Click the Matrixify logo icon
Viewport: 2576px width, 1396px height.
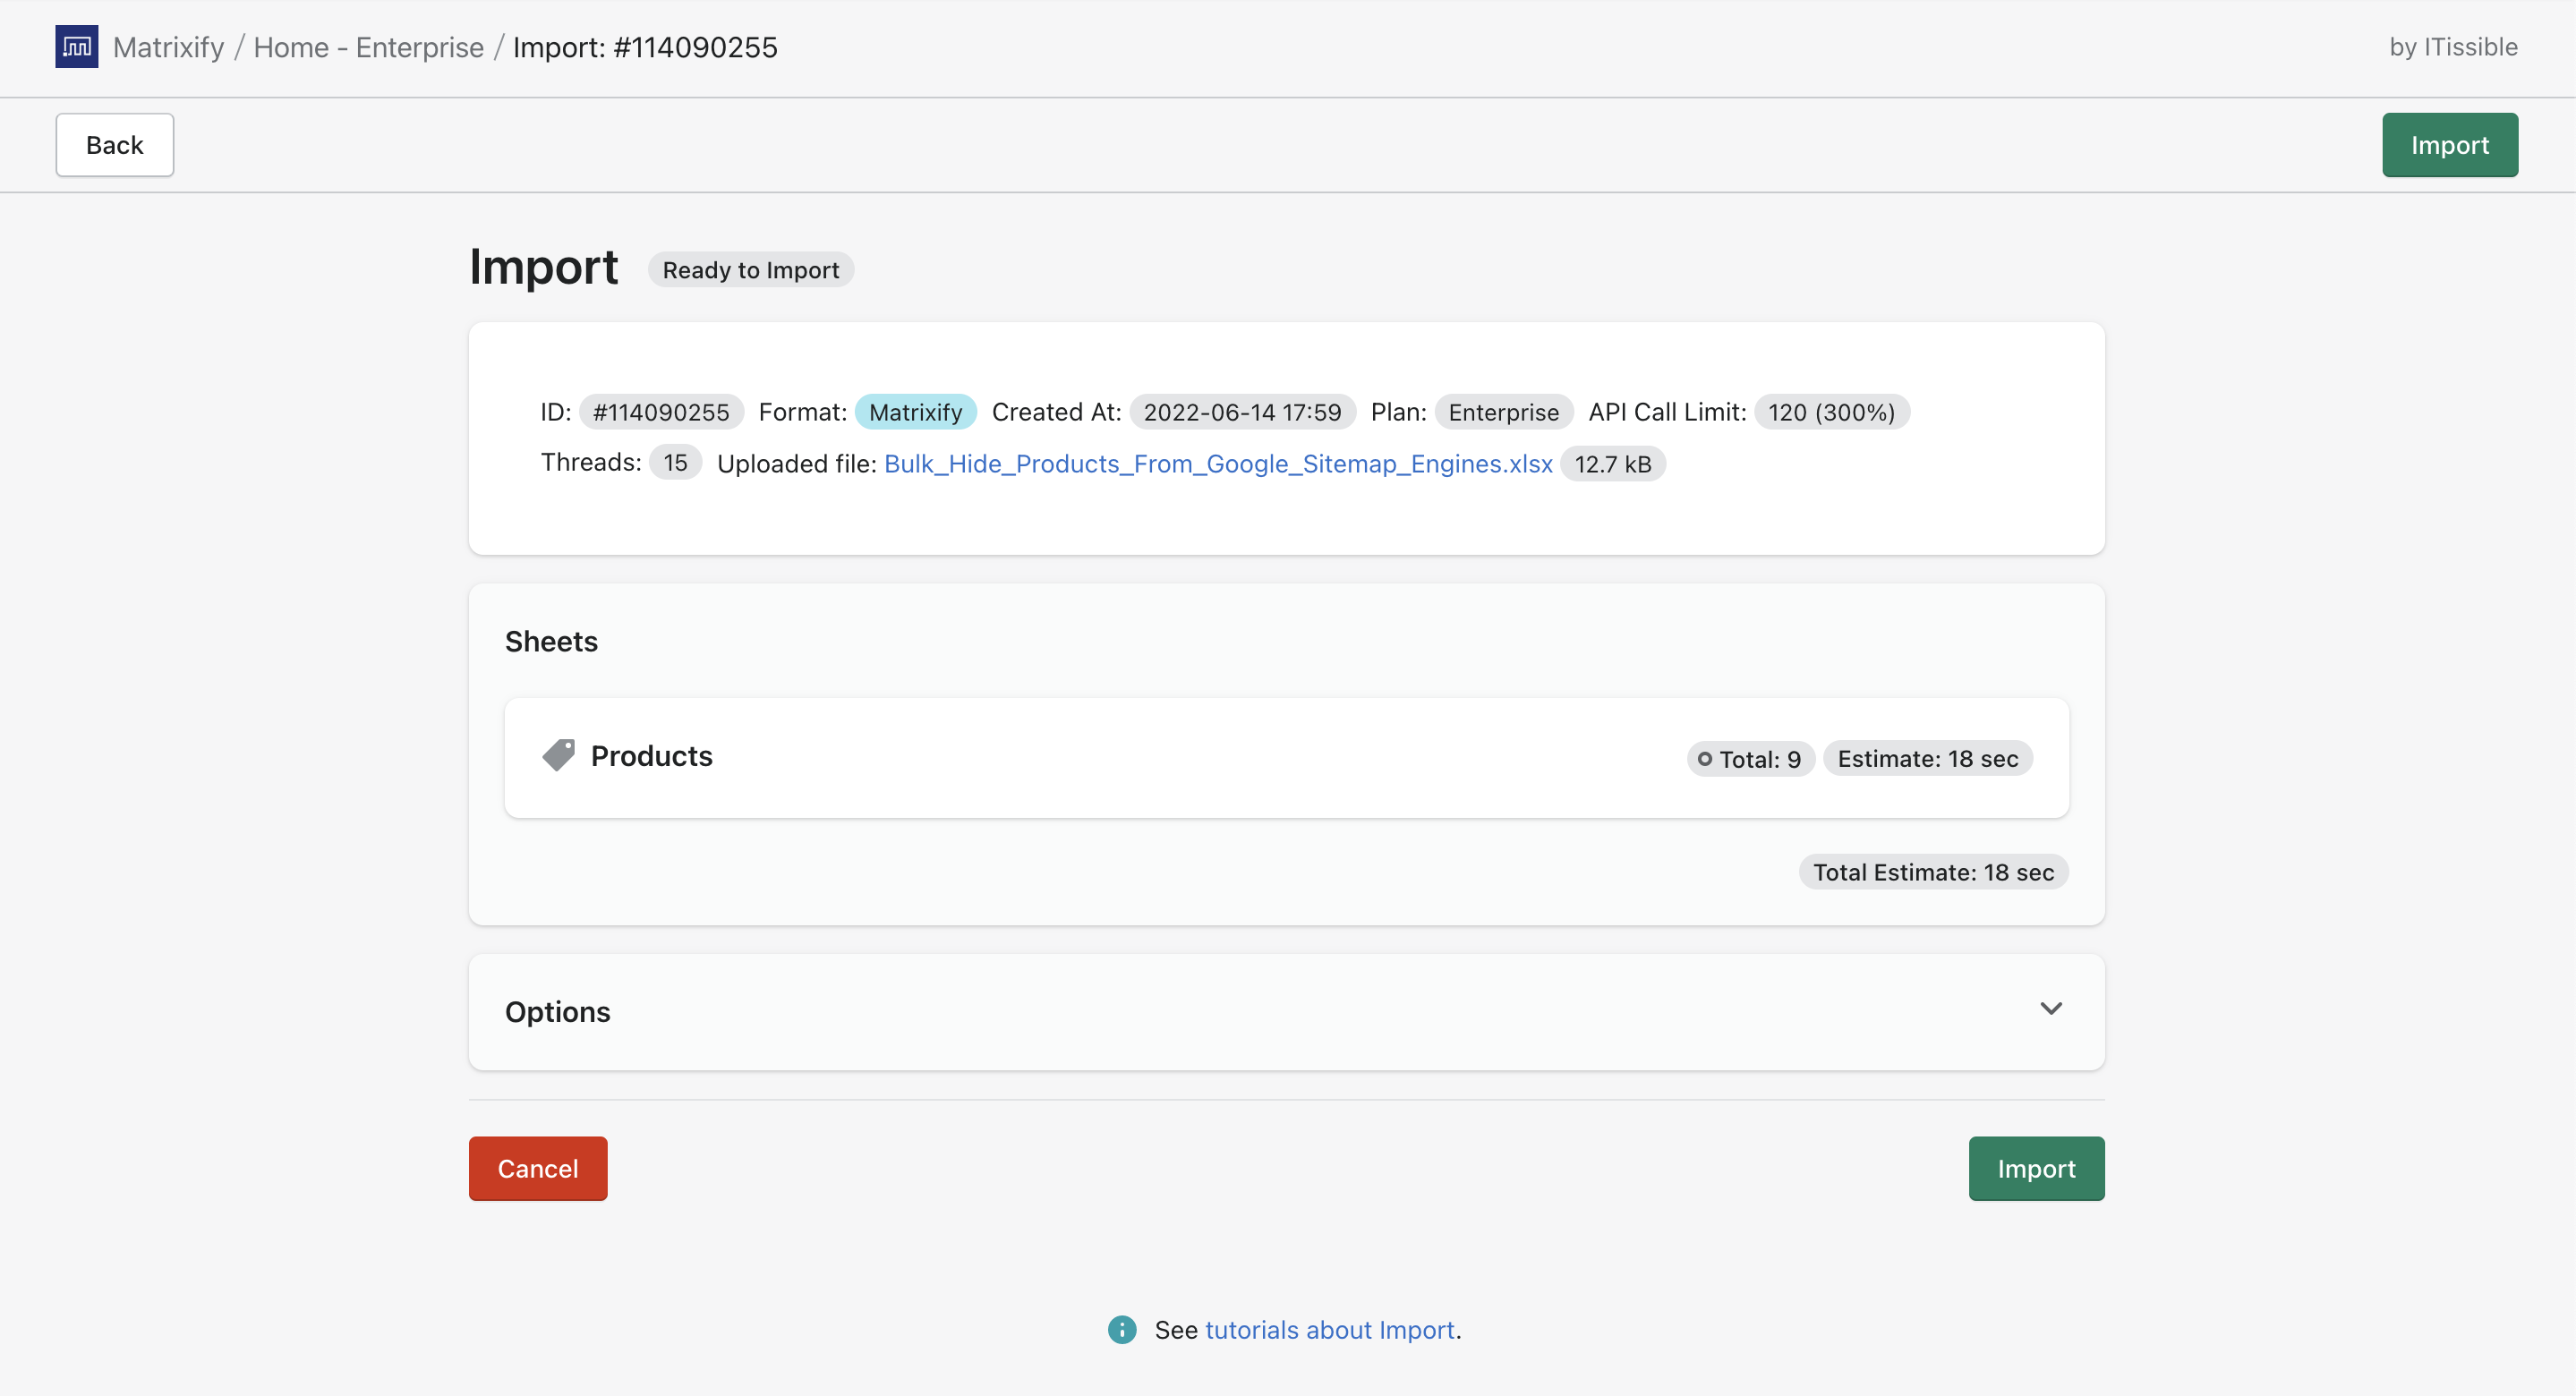[x=77, y=46]
